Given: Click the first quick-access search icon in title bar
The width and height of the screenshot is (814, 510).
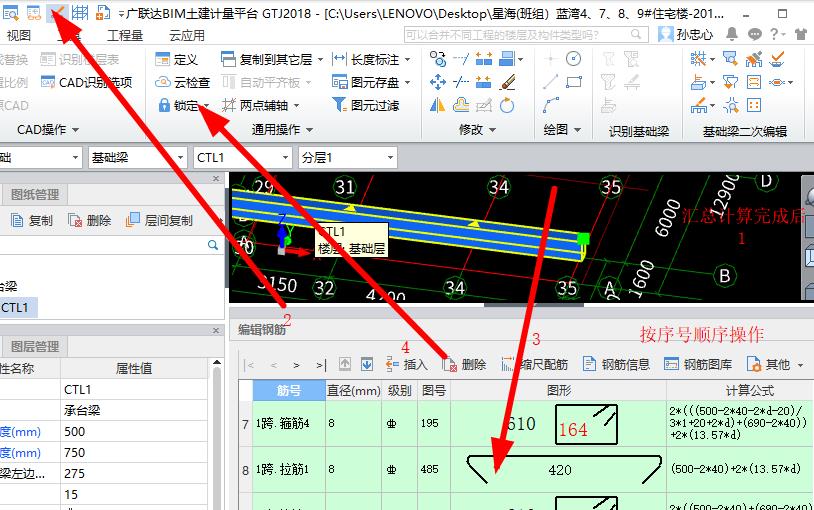Looking at the screenshot, I should tap(10, 12).
